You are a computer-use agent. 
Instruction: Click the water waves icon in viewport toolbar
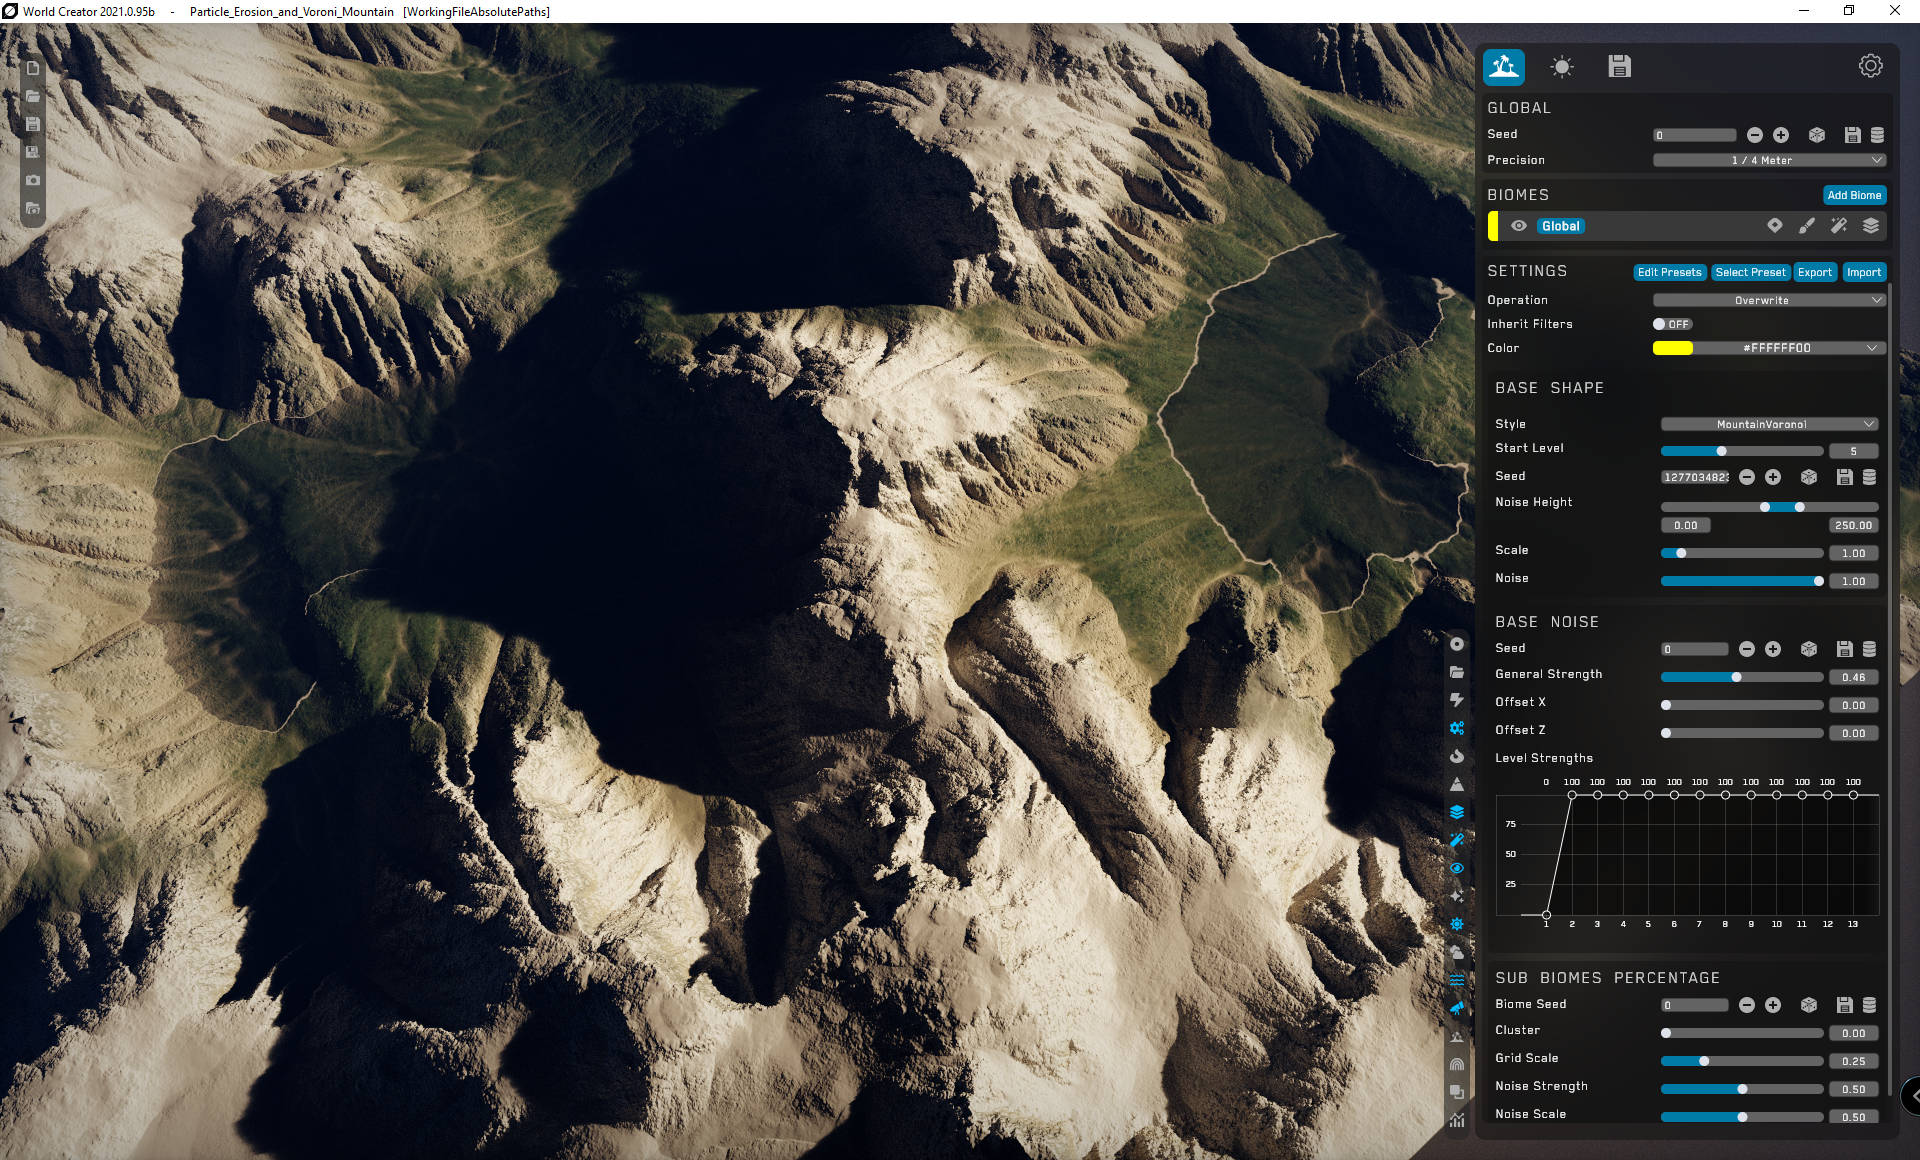[x=1457, y=980]
